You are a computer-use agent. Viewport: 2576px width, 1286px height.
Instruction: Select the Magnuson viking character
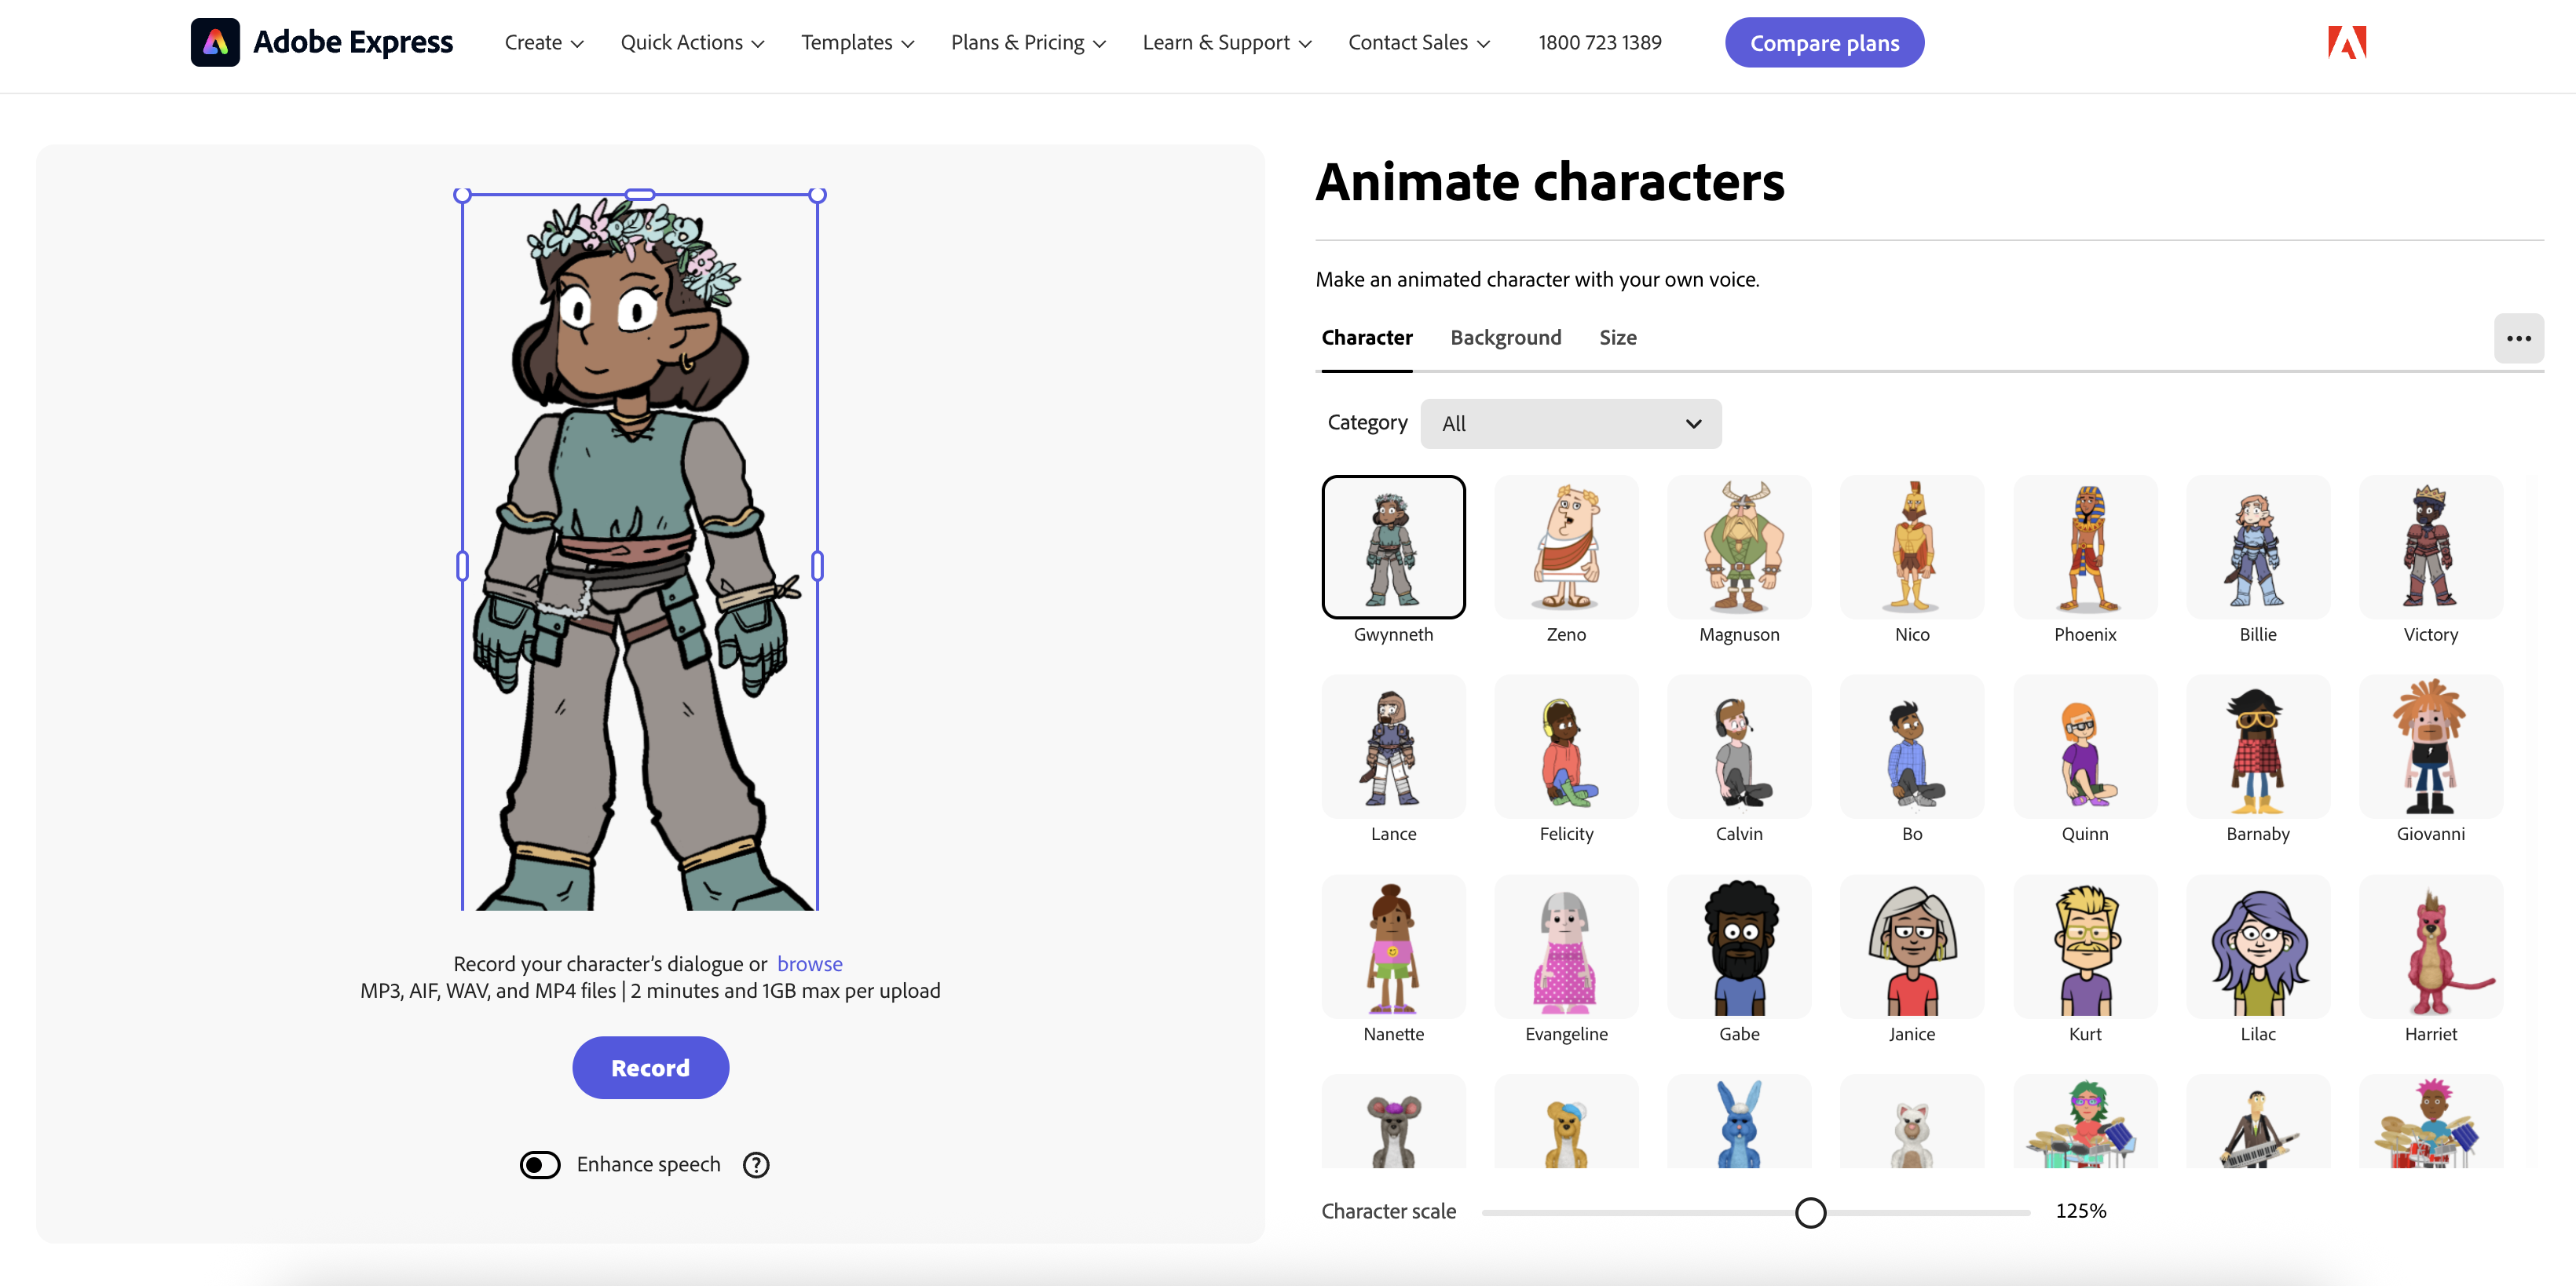[1739, 547]
